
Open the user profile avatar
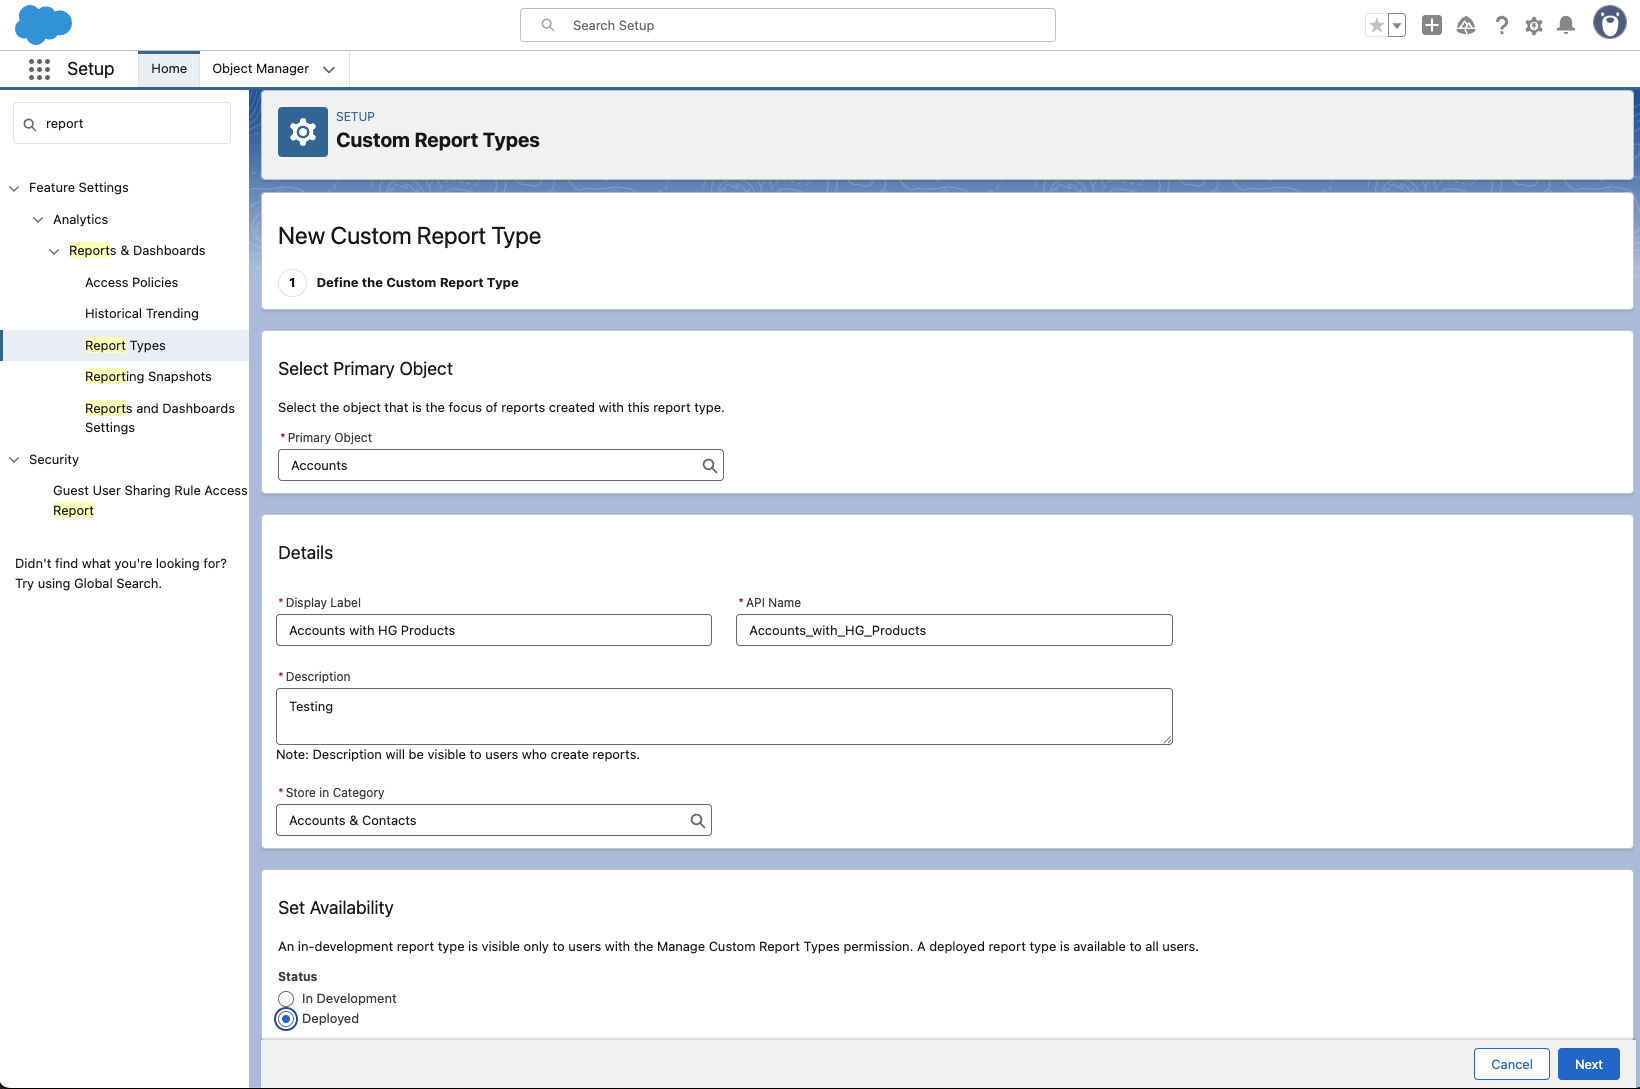coord(1610,22)
